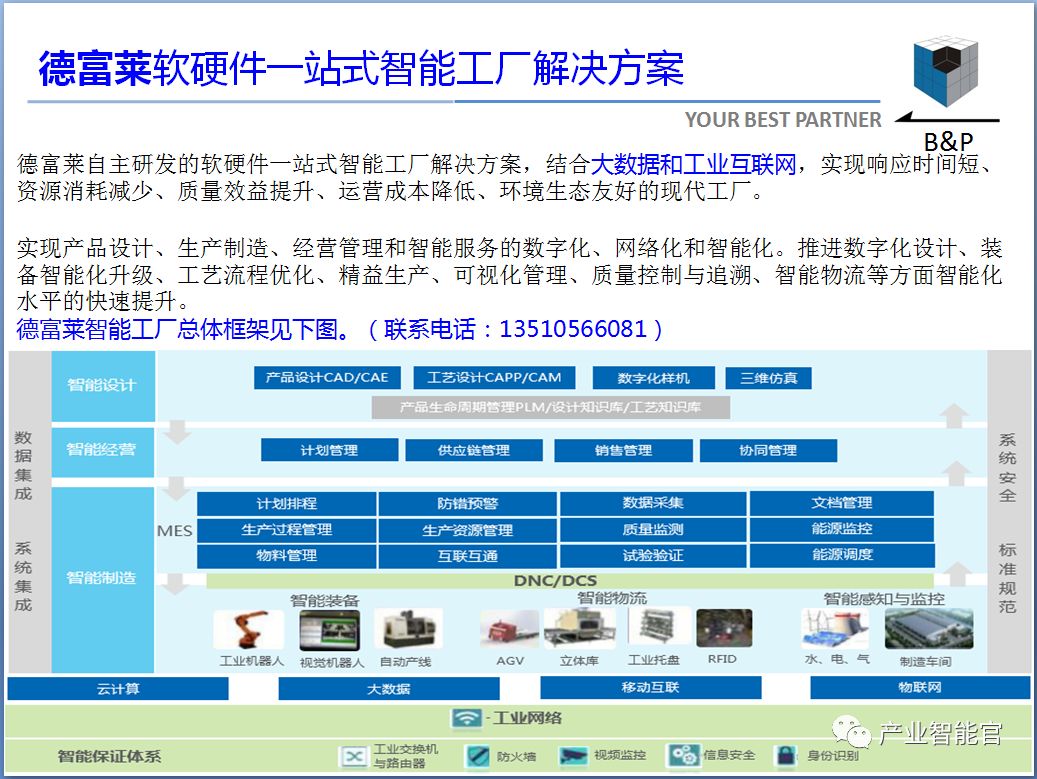The image size is (1037, 779).
Task: Click the RFID image
Action: [724, 628]
